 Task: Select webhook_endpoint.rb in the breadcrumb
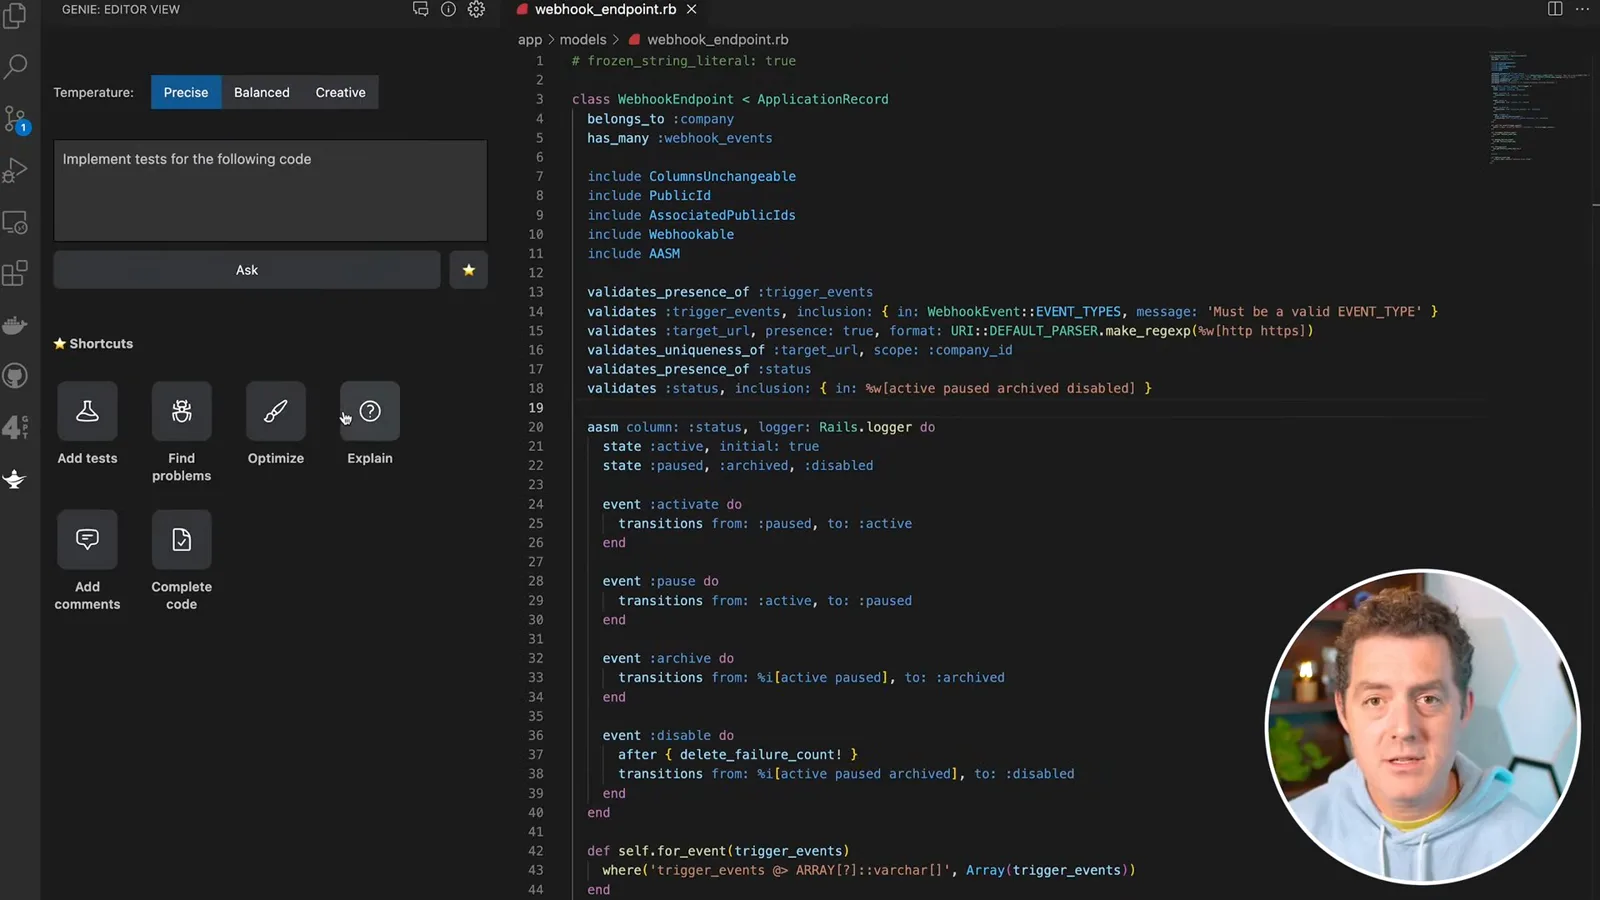(717, 40)
